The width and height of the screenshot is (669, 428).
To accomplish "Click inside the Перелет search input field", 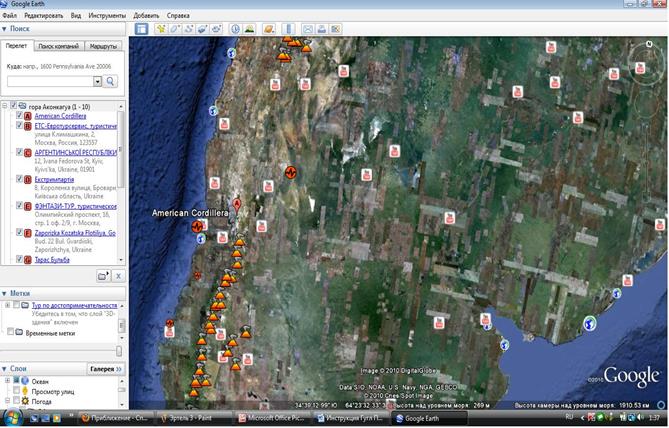I will coord(50,81).
